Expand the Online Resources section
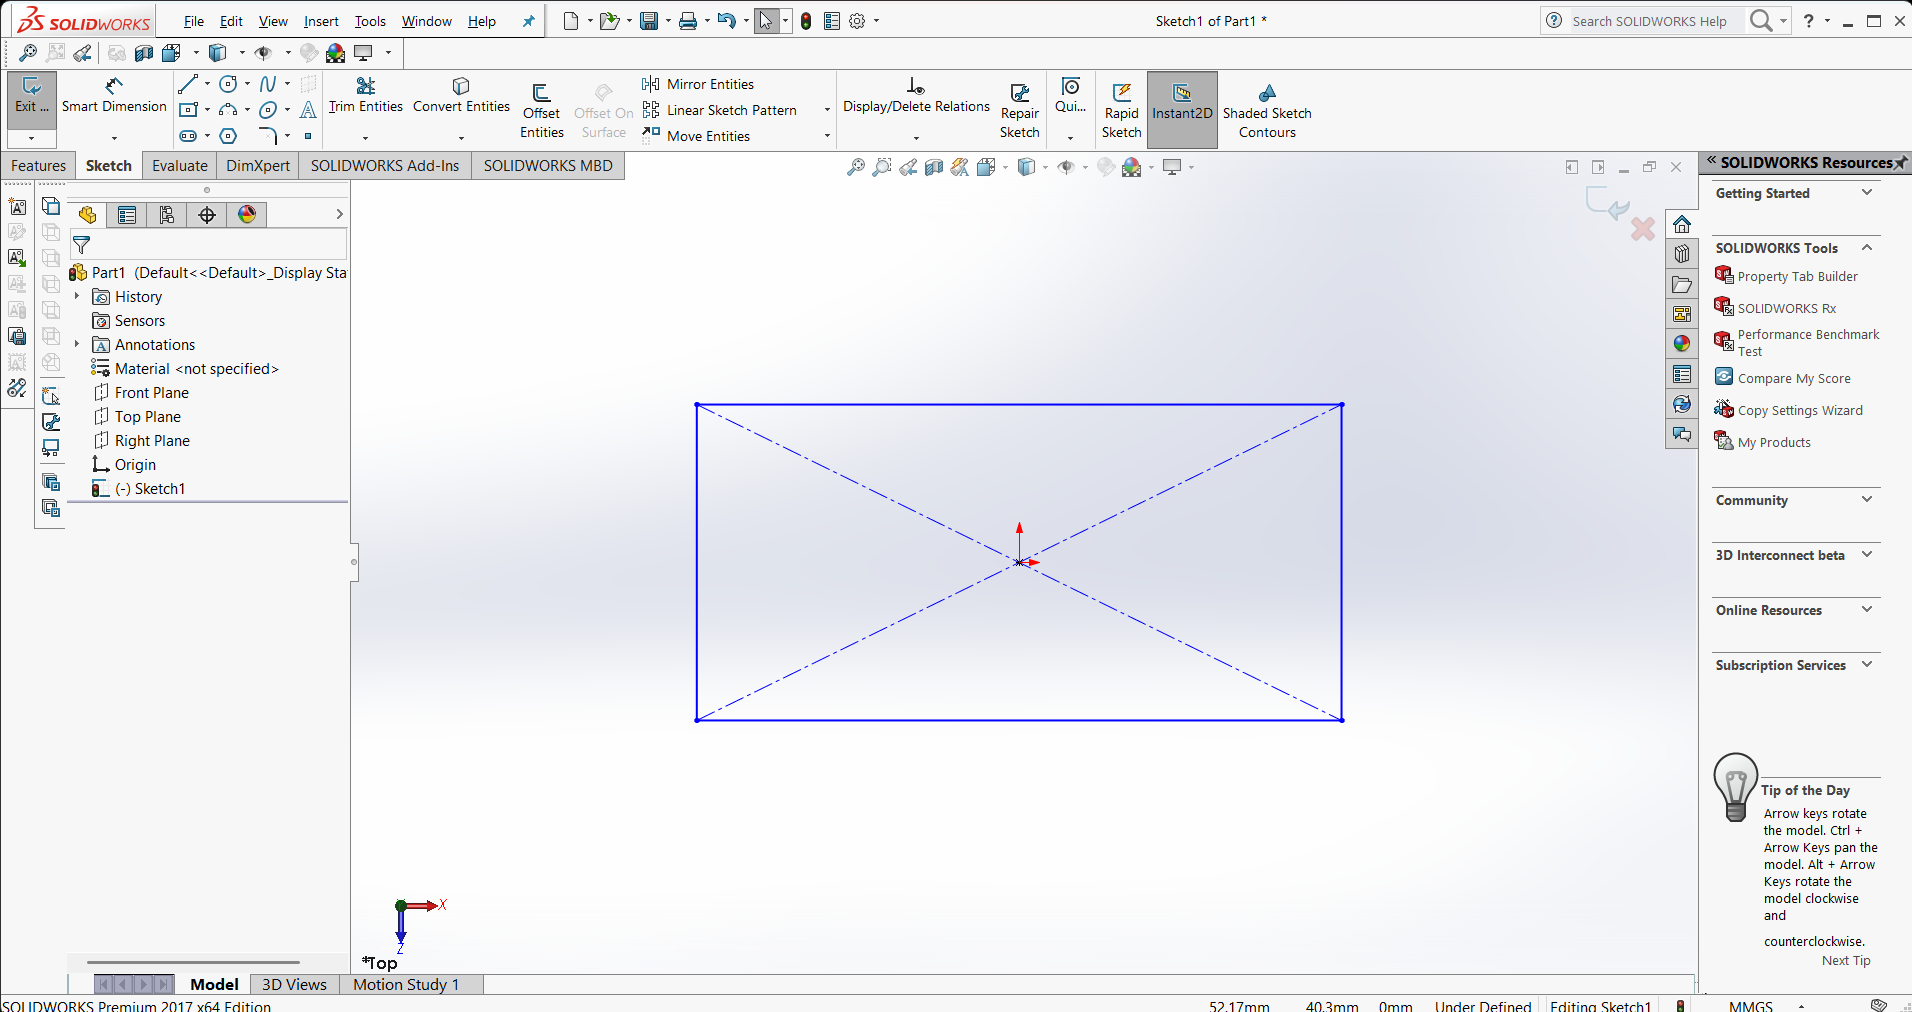The height and width of the screenshot is (1012, 1912). (1867, 609)
